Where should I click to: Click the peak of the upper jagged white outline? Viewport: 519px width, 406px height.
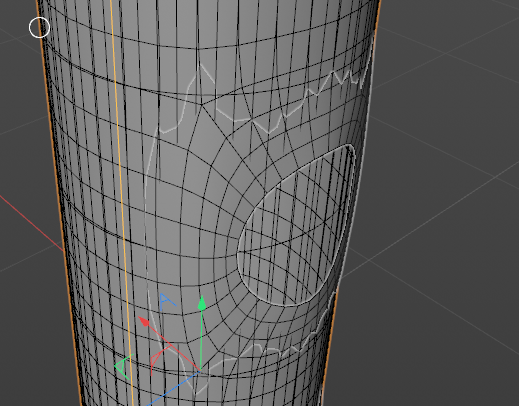[200, 64]
